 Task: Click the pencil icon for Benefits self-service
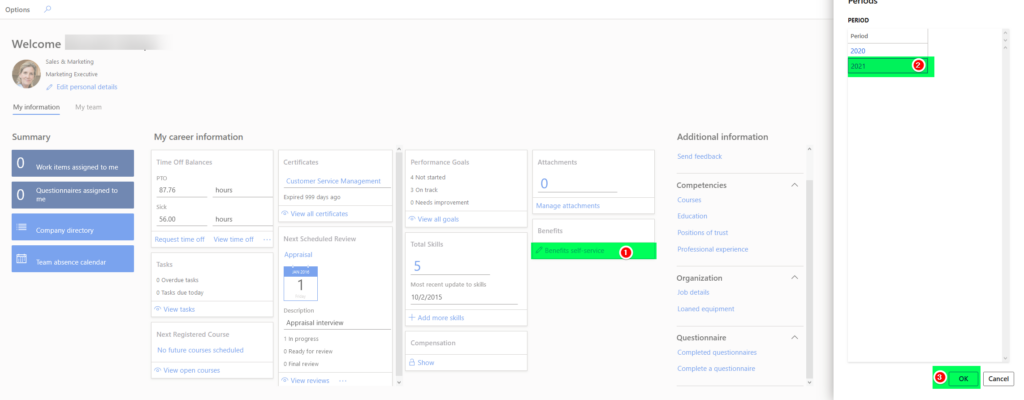pos(539,250)
